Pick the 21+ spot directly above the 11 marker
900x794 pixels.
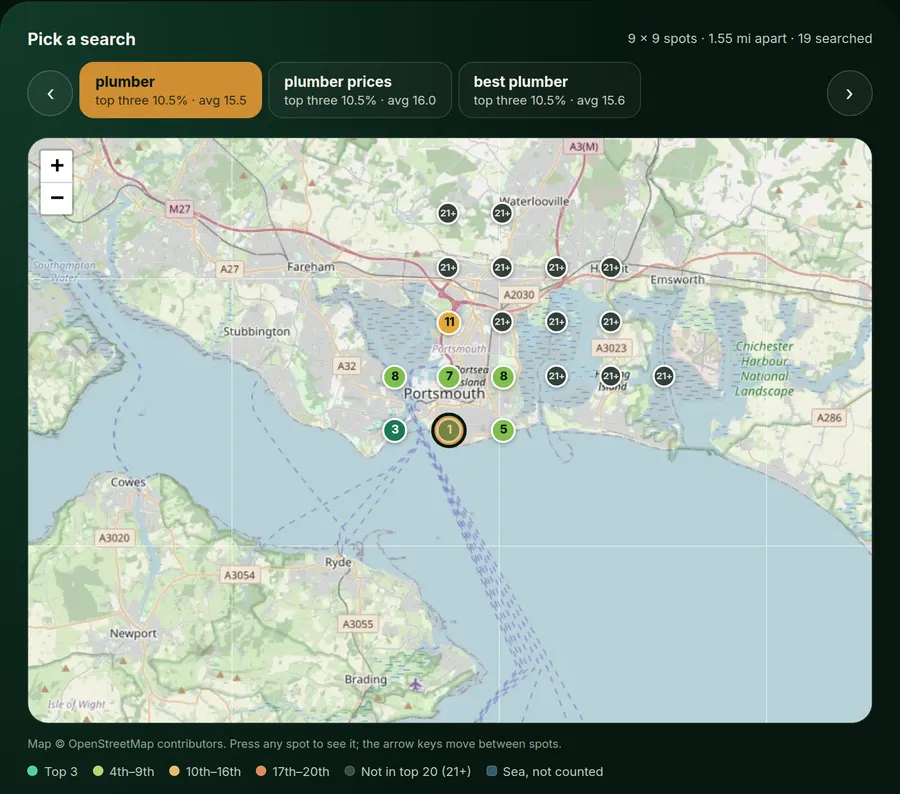448,268
